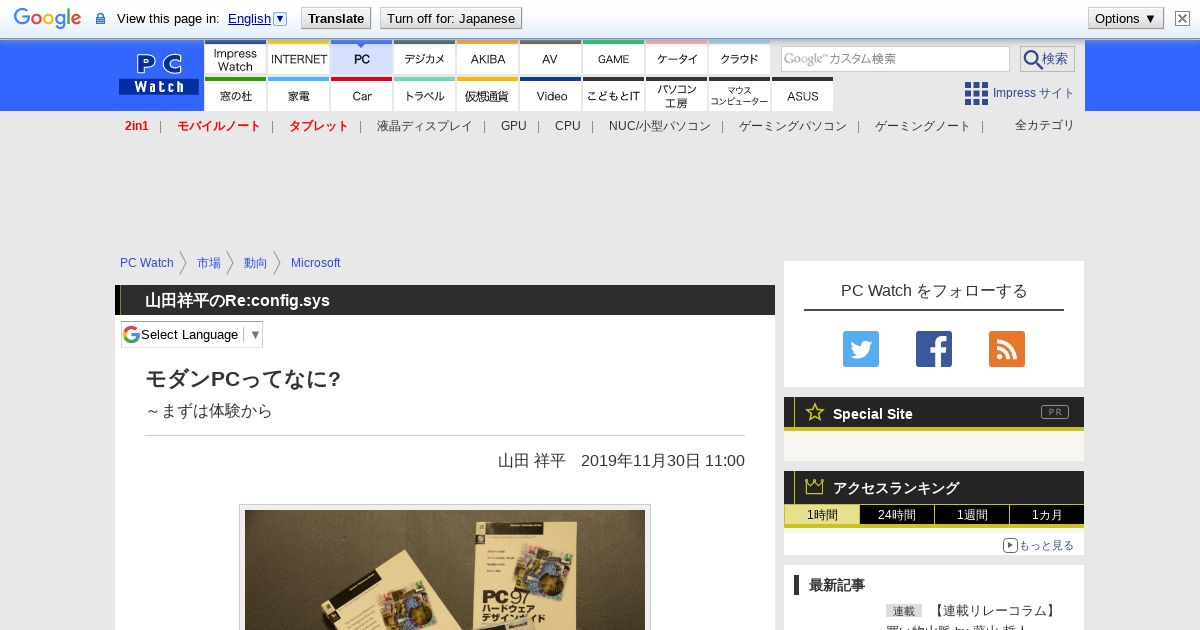Click the アクセスランキング crown icon
This screenshot has height=630, width=1200.
814,487
